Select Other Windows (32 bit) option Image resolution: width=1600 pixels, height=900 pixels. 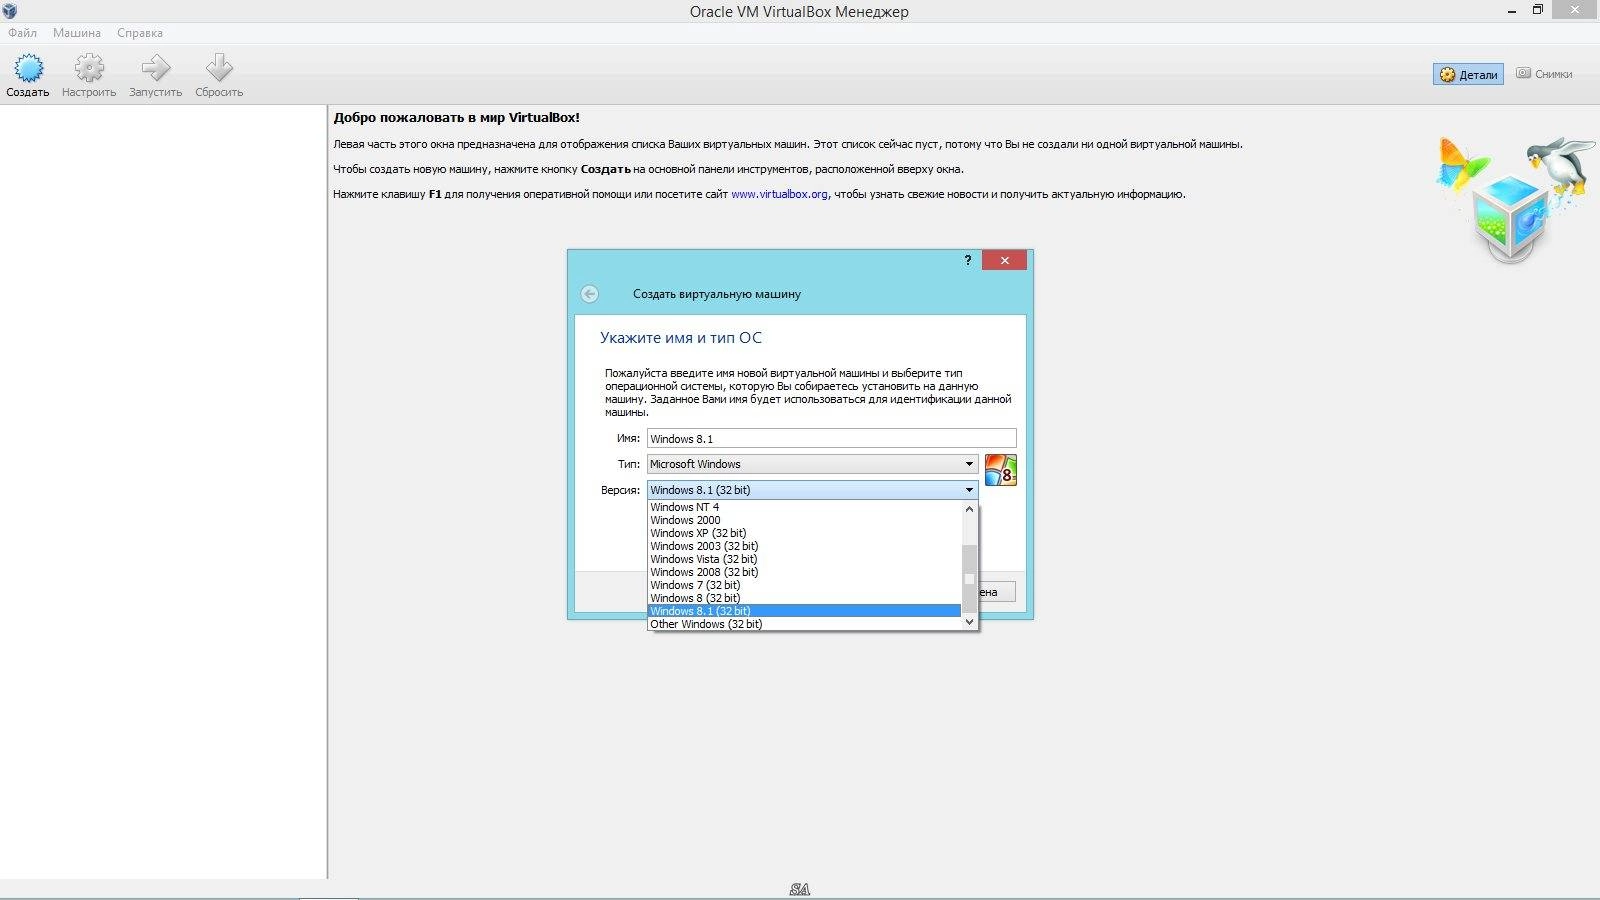(805, 624)
